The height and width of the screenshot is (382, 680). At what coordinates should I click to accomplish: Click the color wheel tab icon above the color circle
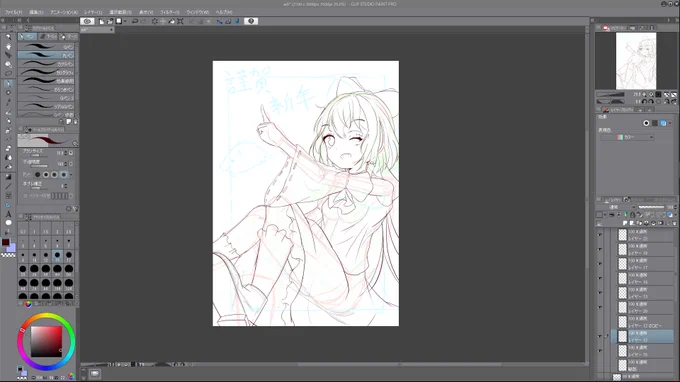coord(28,304)
